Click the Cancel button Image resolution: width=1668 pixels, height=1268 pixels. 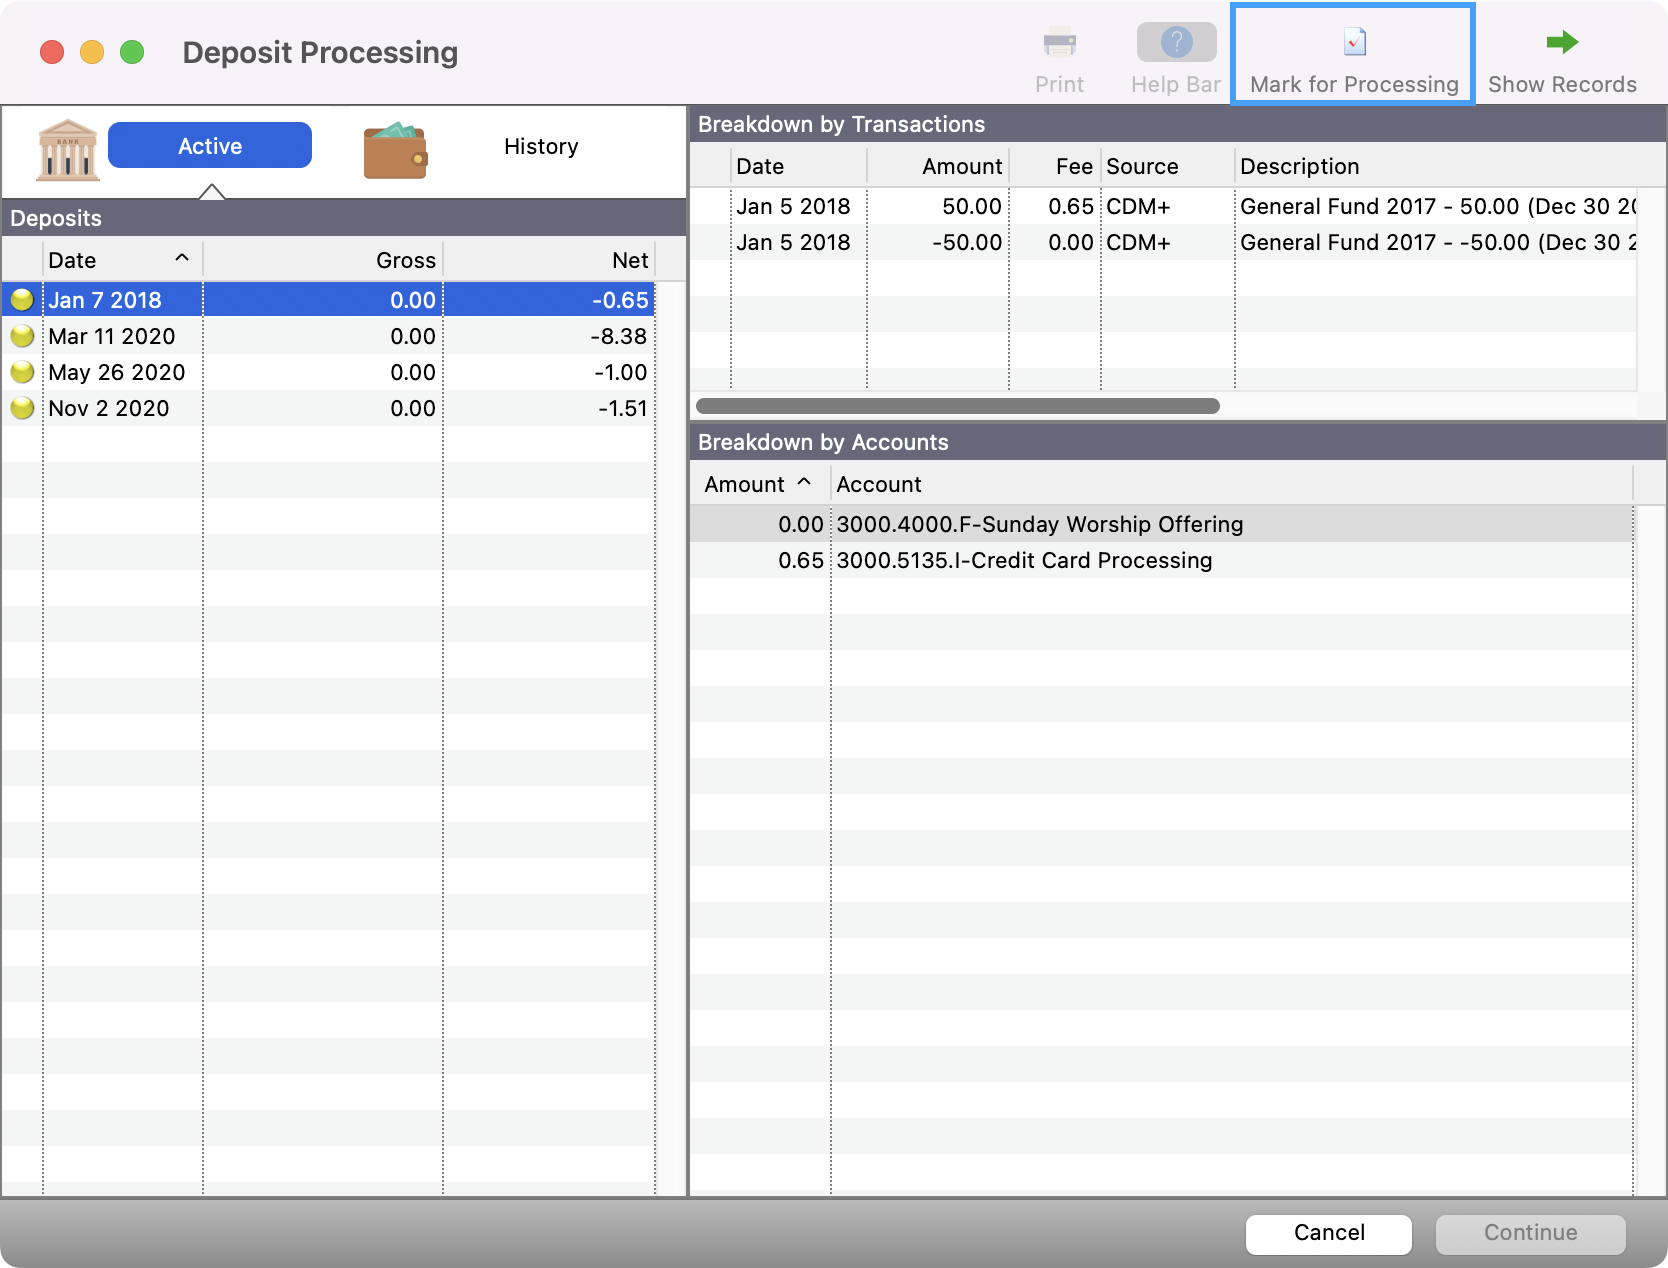1327,1233
